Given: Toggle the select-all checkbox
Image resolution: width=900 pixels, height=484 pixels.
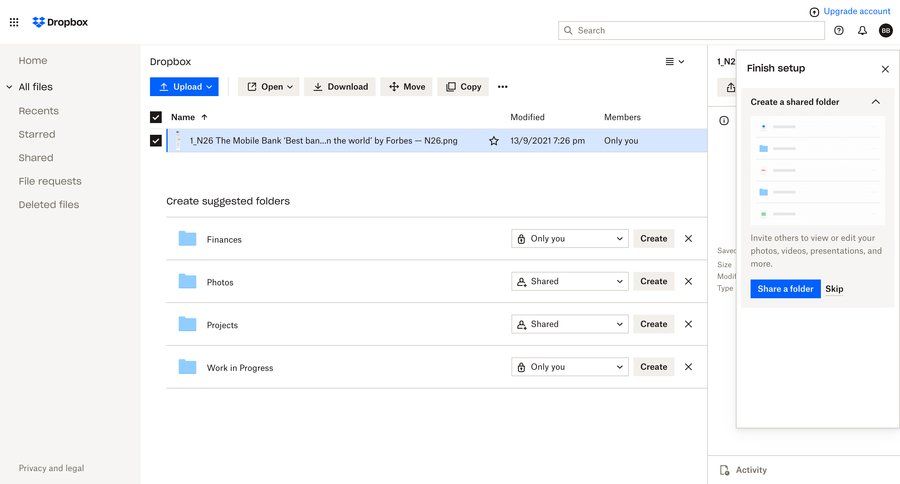Looking at the screenshot, I should tap(156, 117).
